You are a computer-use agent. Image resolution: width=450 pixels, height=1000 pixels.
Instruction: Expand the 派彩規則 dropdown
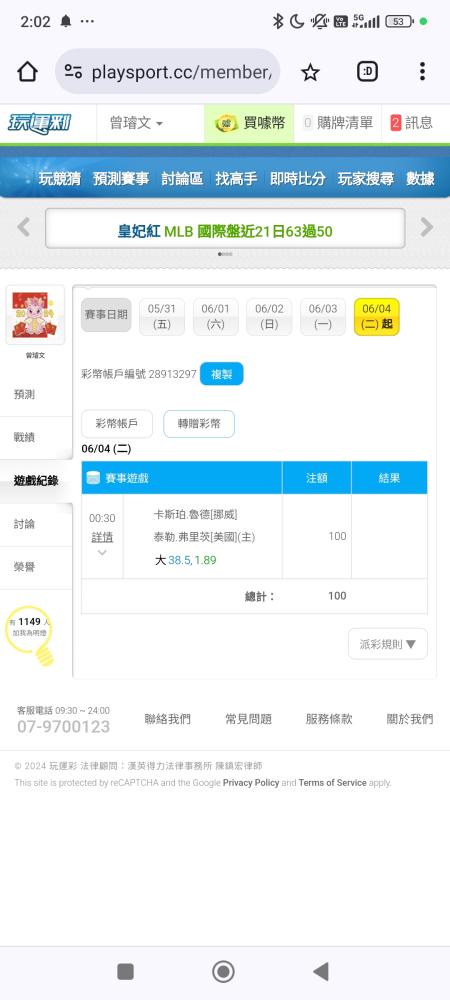point(388,644)
